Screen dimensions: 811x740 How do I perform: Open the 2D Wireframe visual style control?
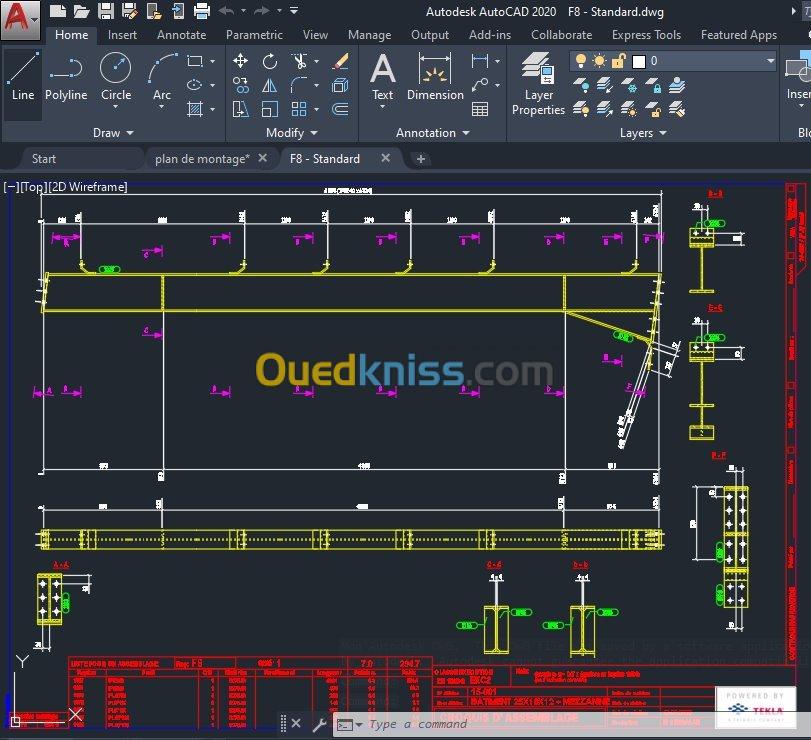pos(88,186)
